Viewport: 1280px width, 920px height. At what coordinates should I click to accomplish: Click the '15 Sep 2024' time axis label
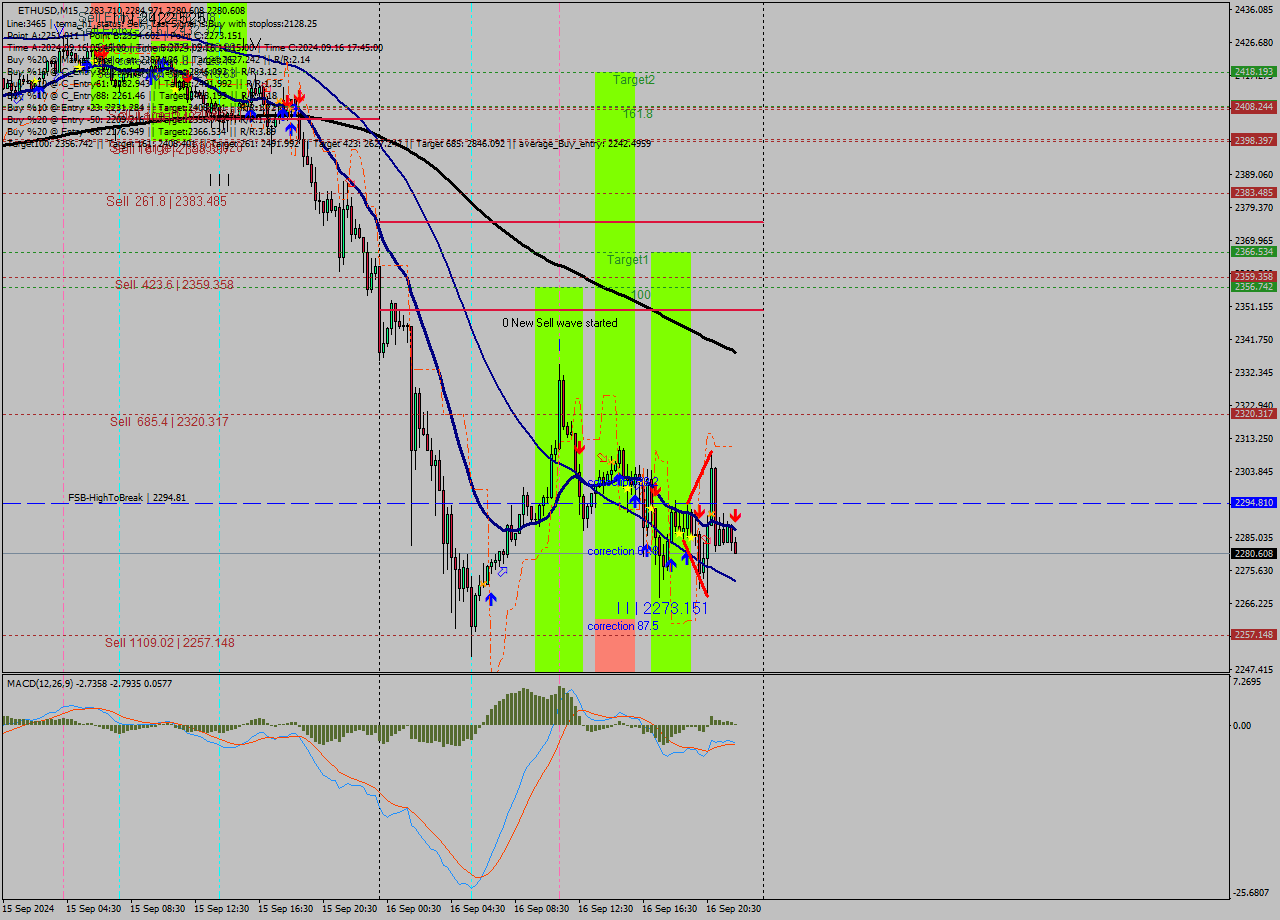pyautogui.click(x=27, y=909)
